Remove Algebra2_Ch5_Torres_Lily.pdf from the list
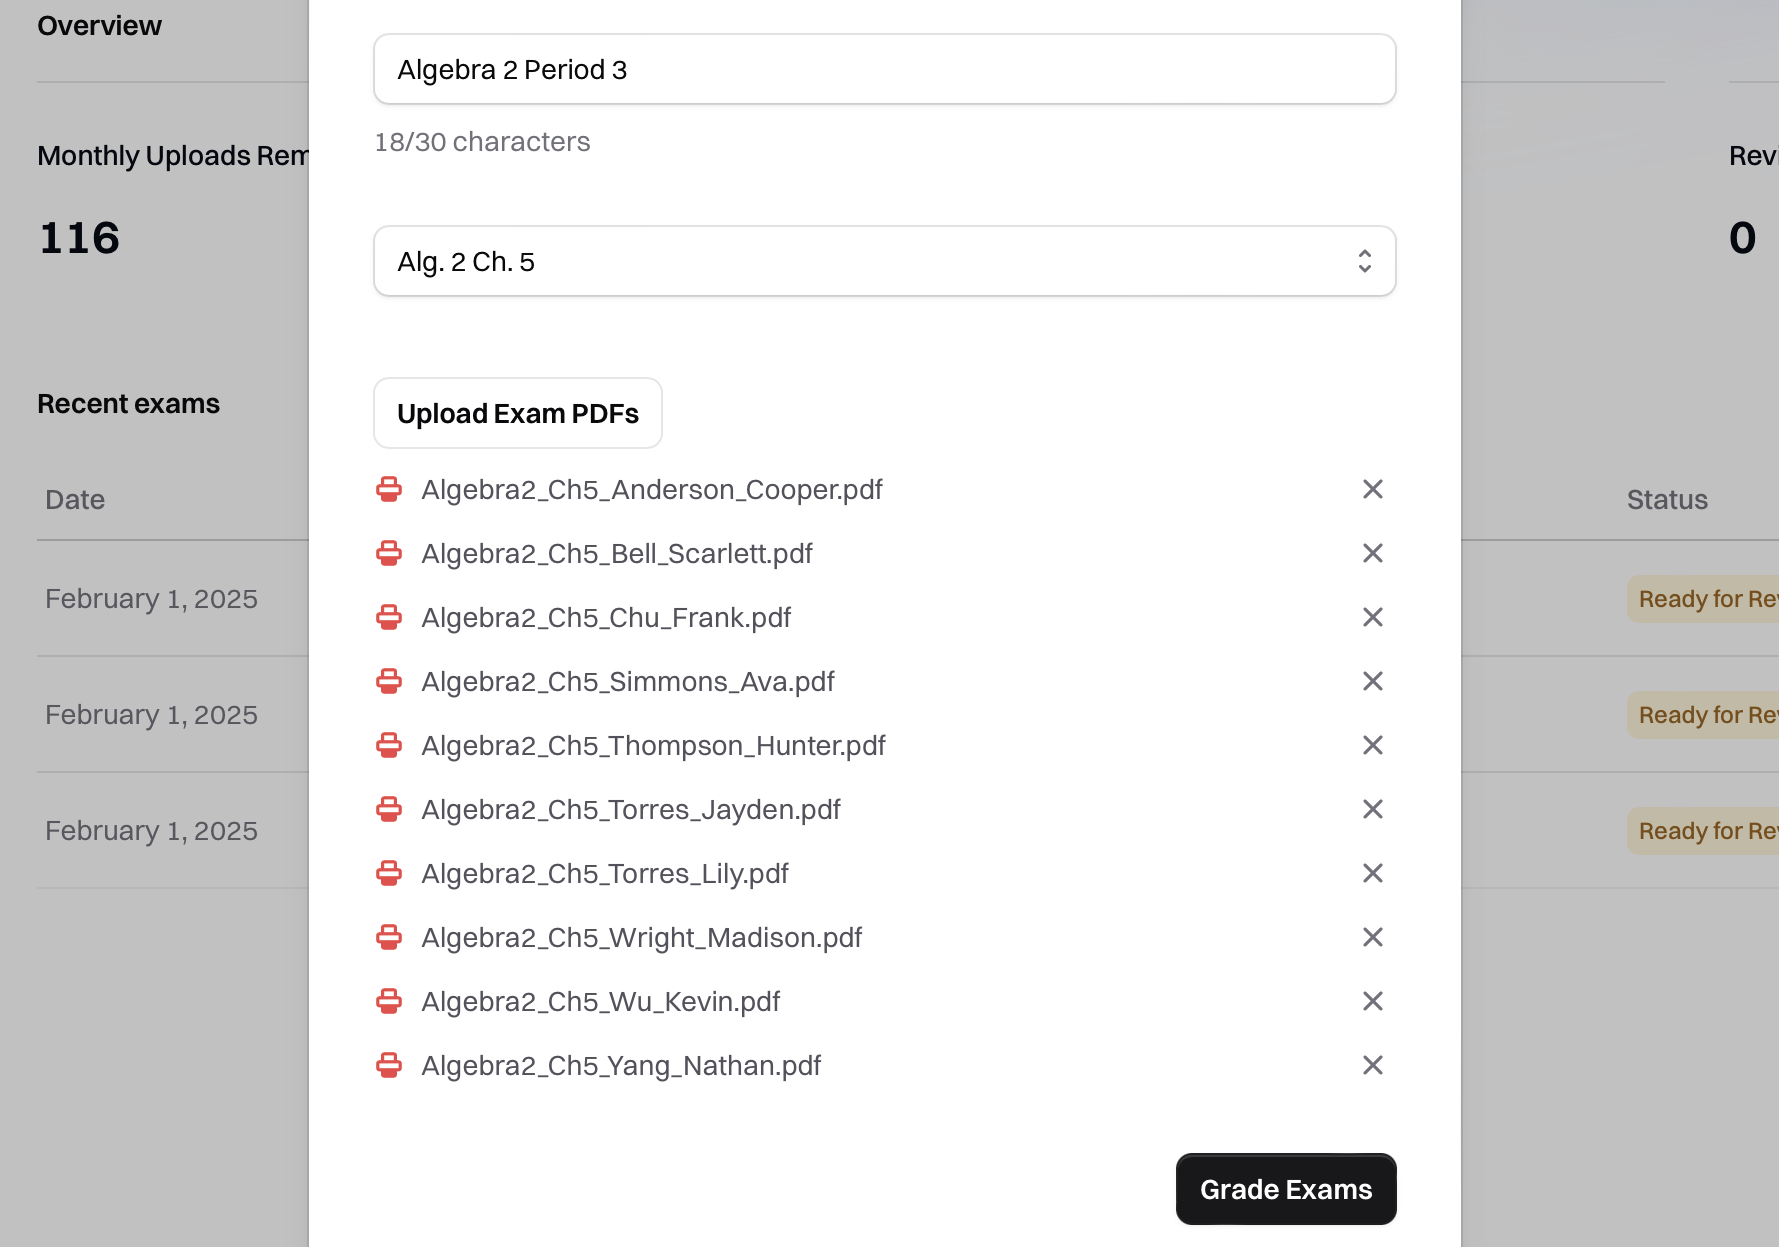Screen dimensions: 1779x1247 (1372, 873)
